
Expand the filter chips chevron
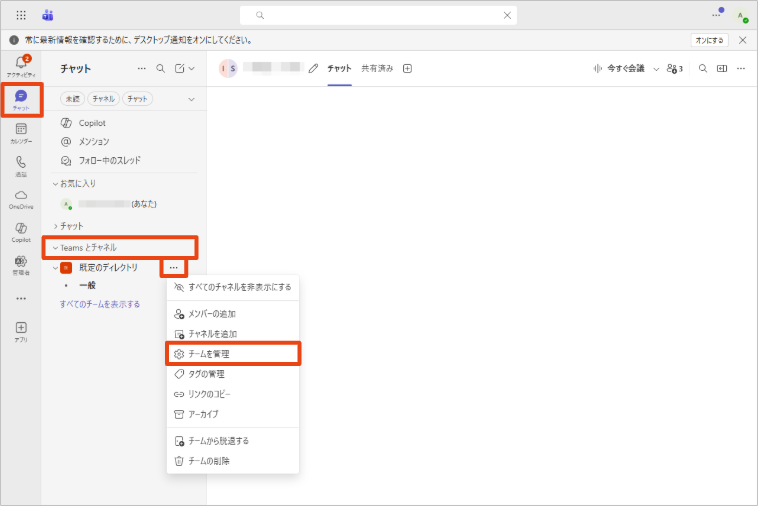(191, 99)
